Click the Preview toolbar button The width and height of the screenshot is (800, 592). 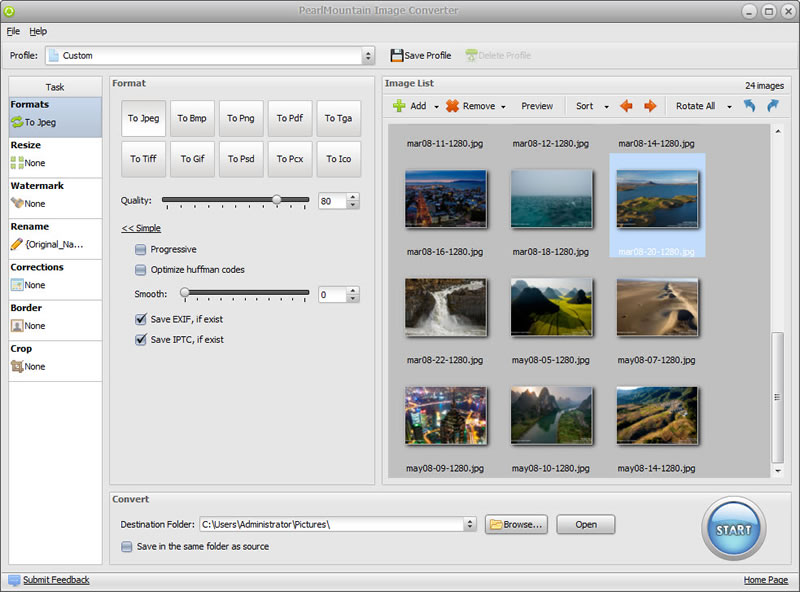pyautogui.click(x=537, y=106)
